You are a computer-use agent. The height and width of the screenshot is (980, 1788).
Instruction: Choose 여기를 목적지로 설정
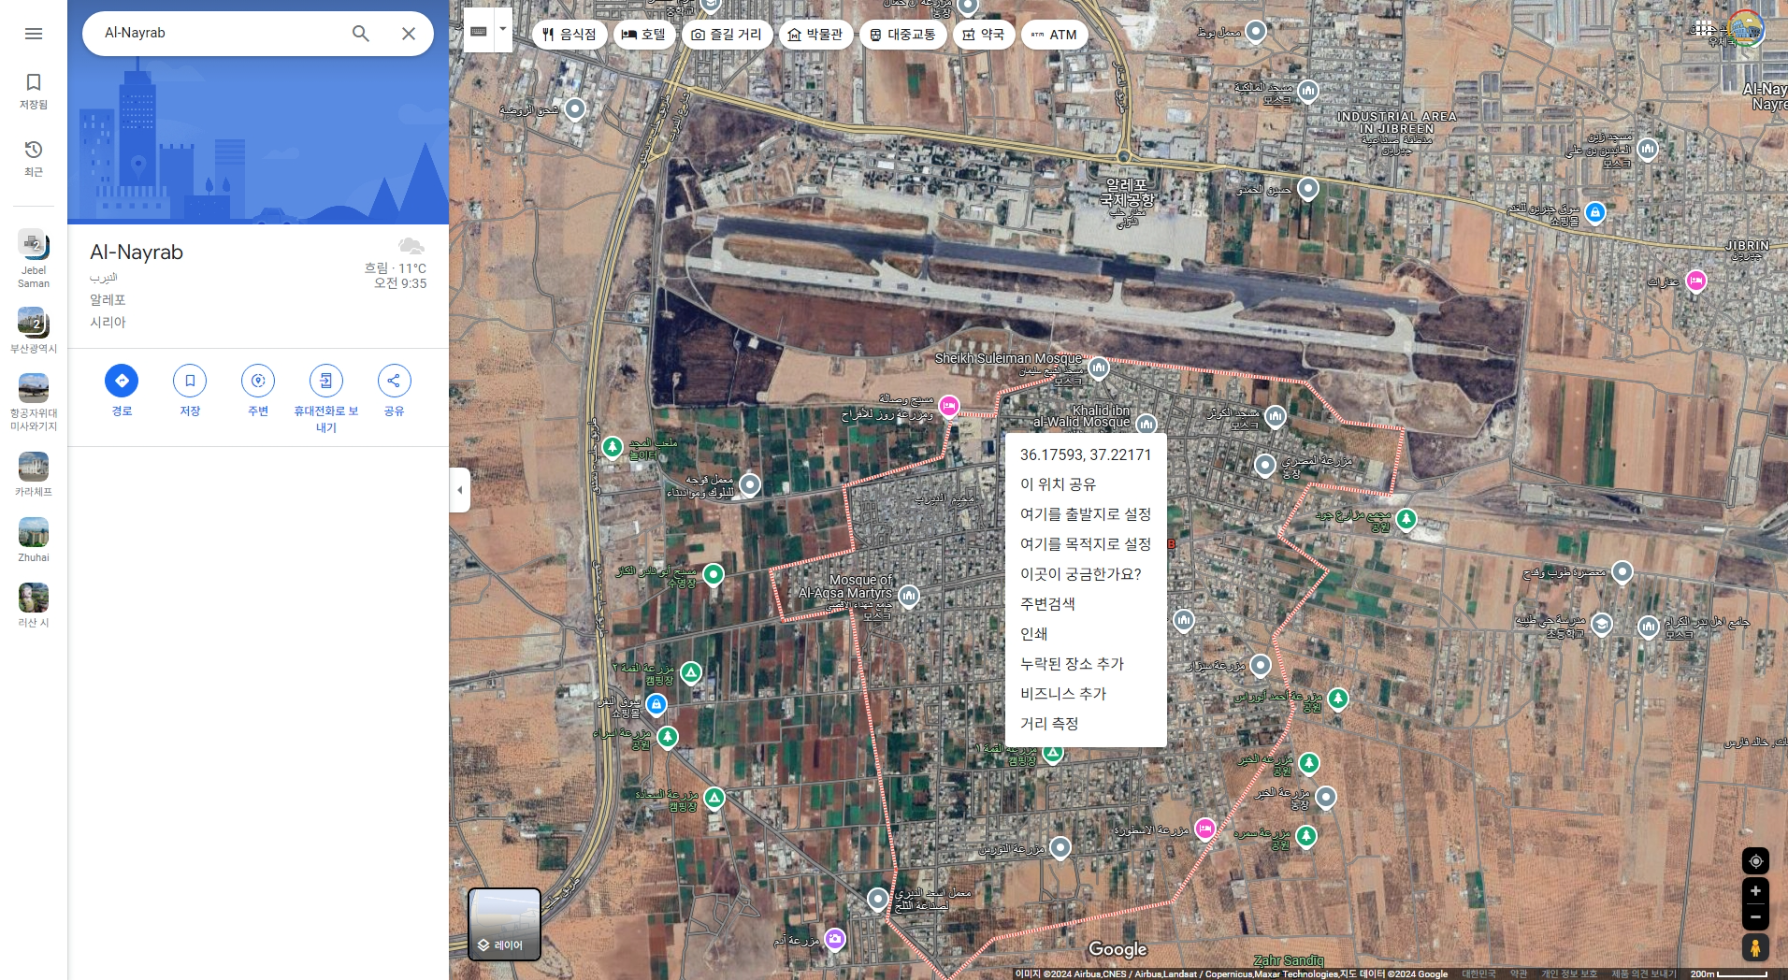1086,544
